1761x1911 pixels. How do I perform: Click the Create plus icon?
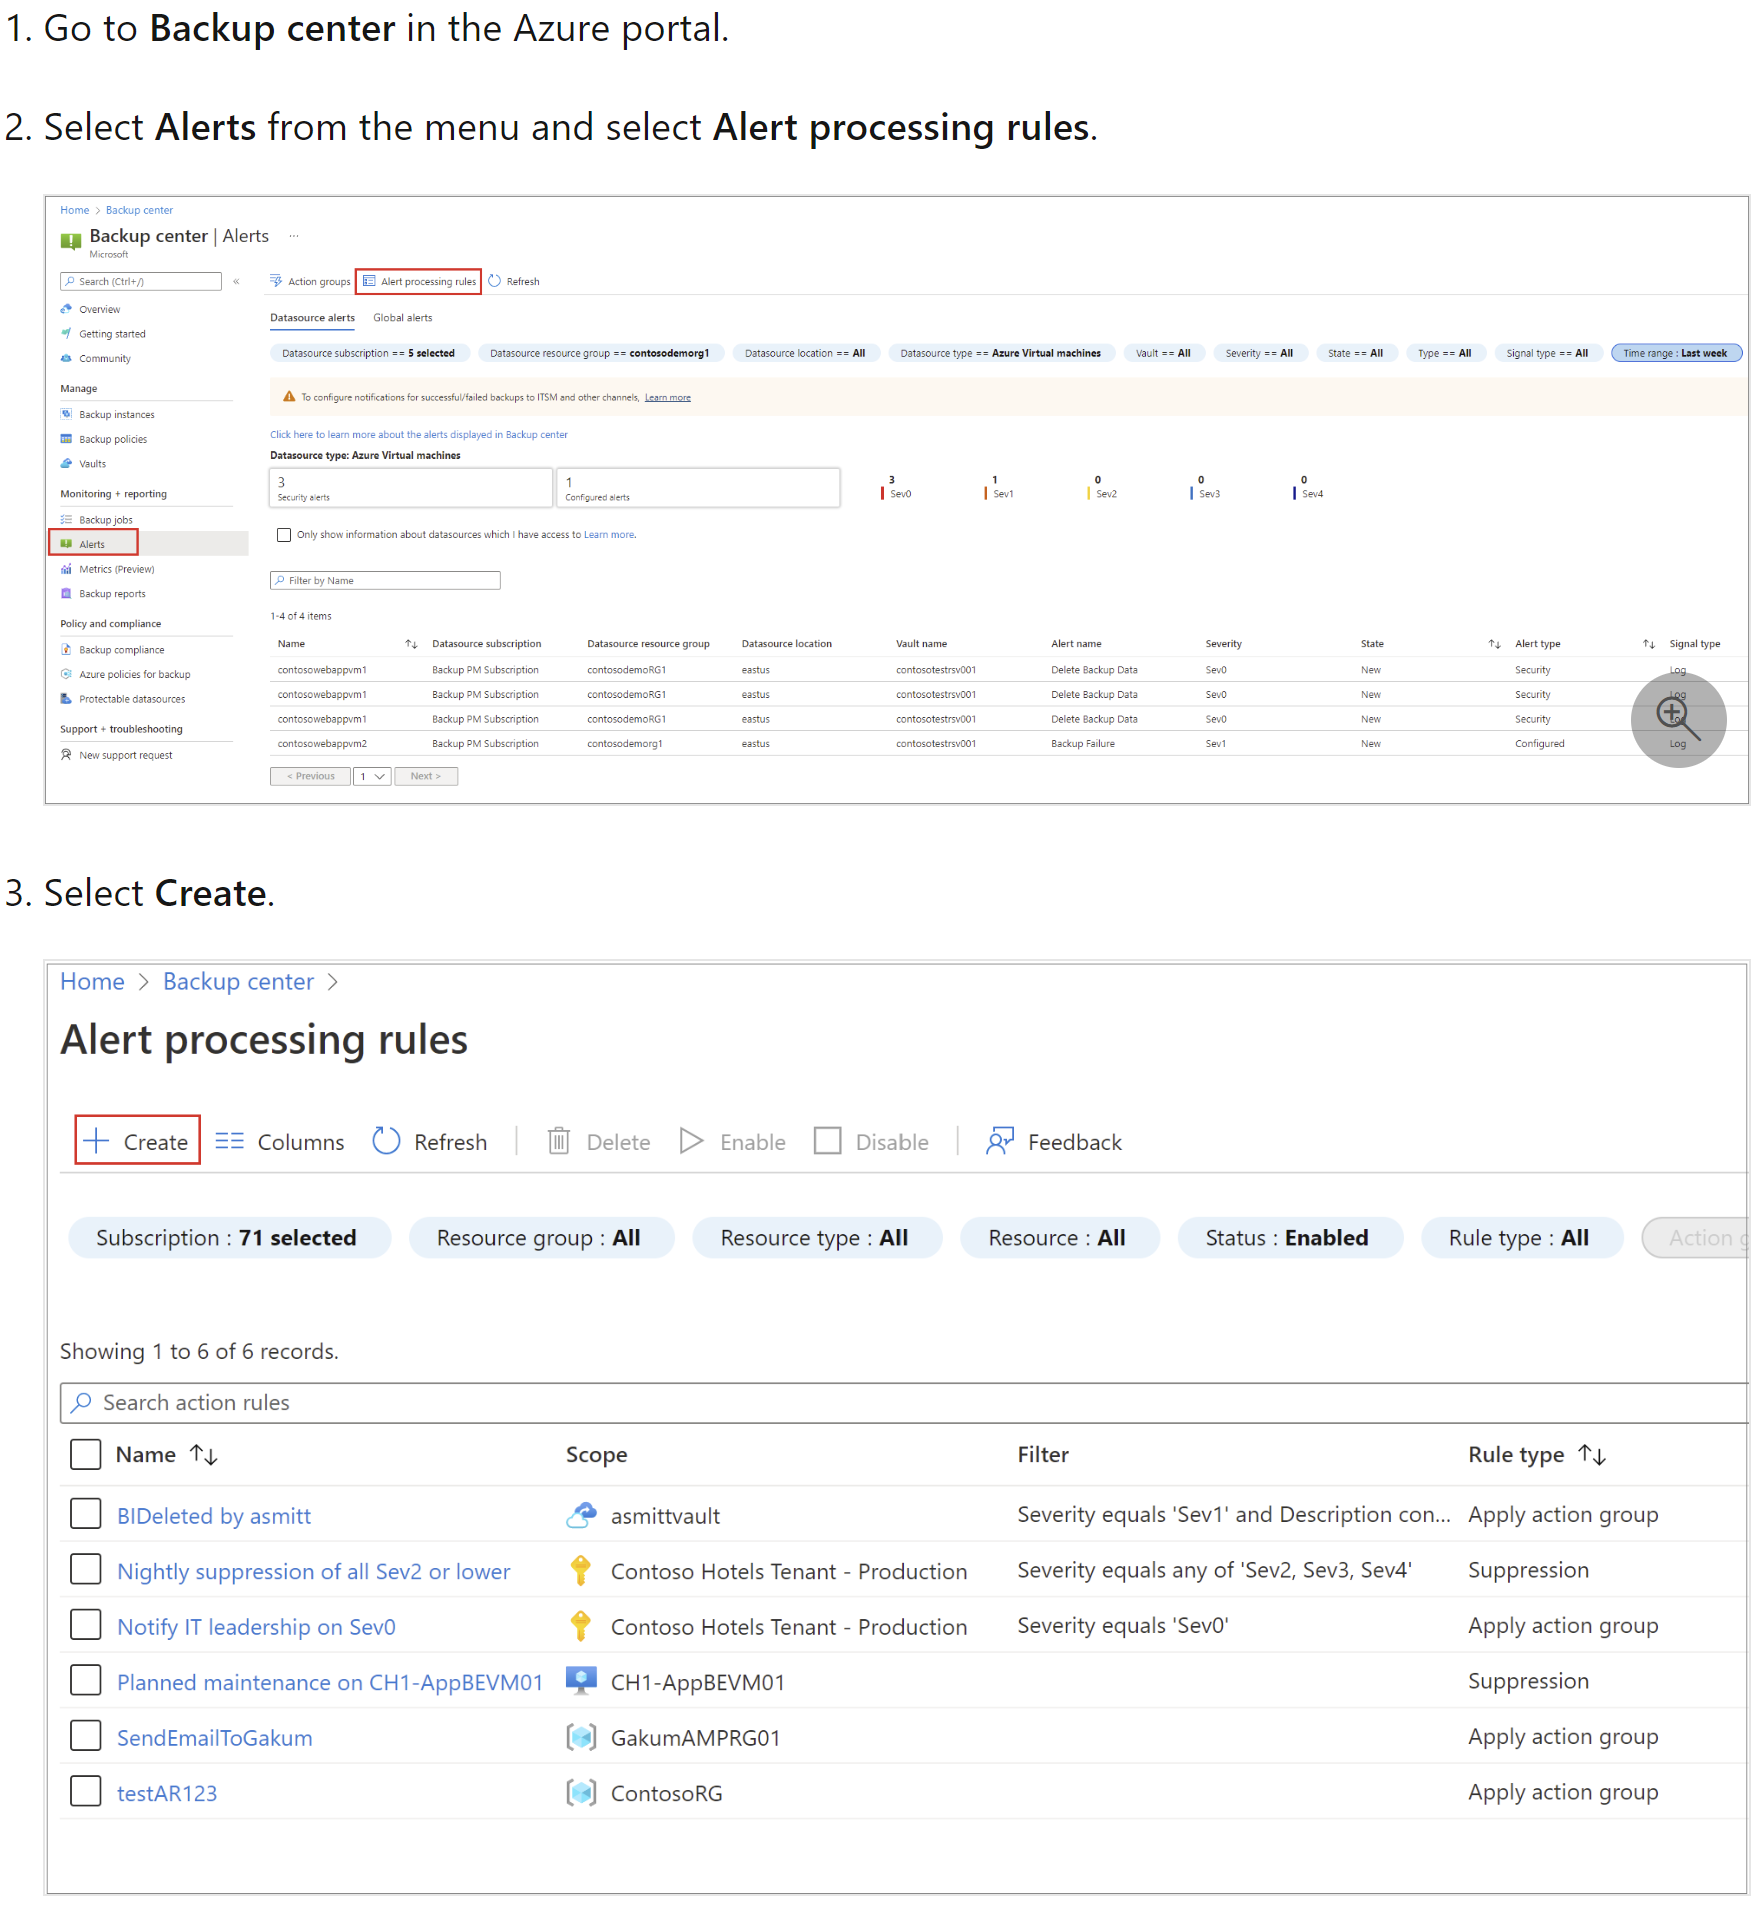click(x=96, y=1141)
